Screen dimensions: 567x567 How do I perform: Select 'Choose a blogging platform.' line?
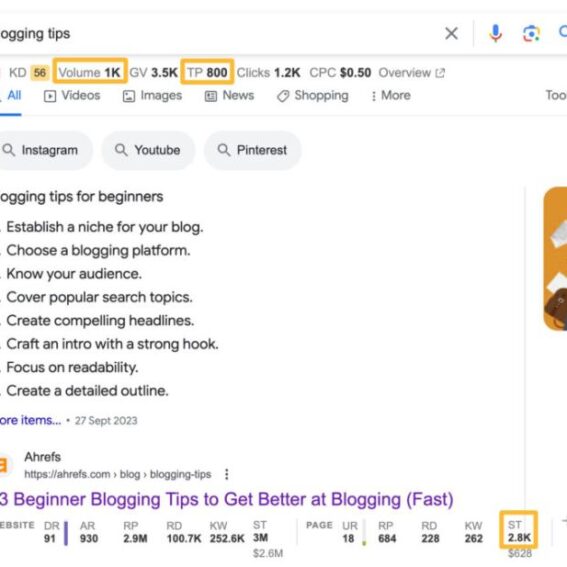coord(98,250)
